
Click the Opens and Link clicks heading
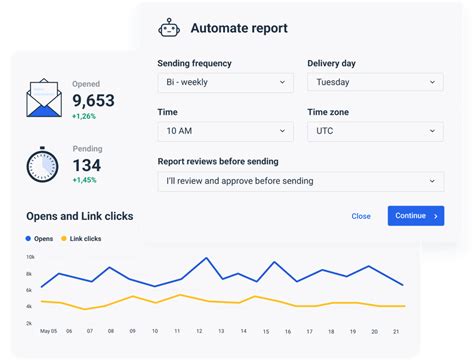[x=80, y=216]
